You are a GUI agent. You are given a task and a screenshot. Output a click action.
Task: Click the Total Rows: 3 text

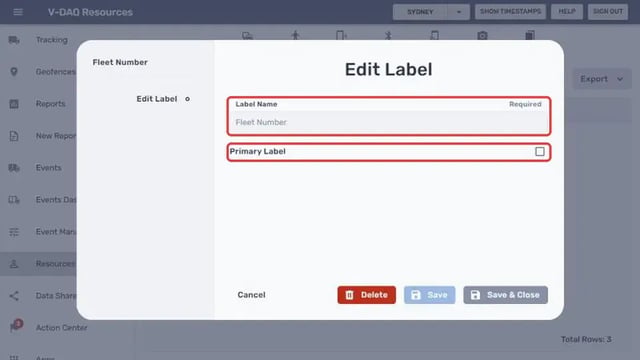[586, 339]
